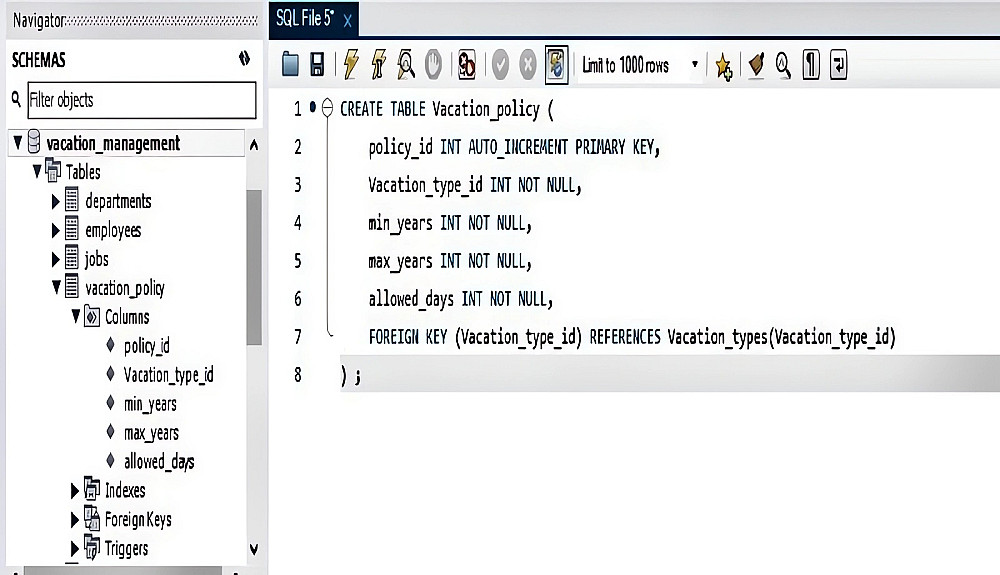Screen dimensions: 1000x575
Task: Select the employees table label
Action: pos(113,230)
